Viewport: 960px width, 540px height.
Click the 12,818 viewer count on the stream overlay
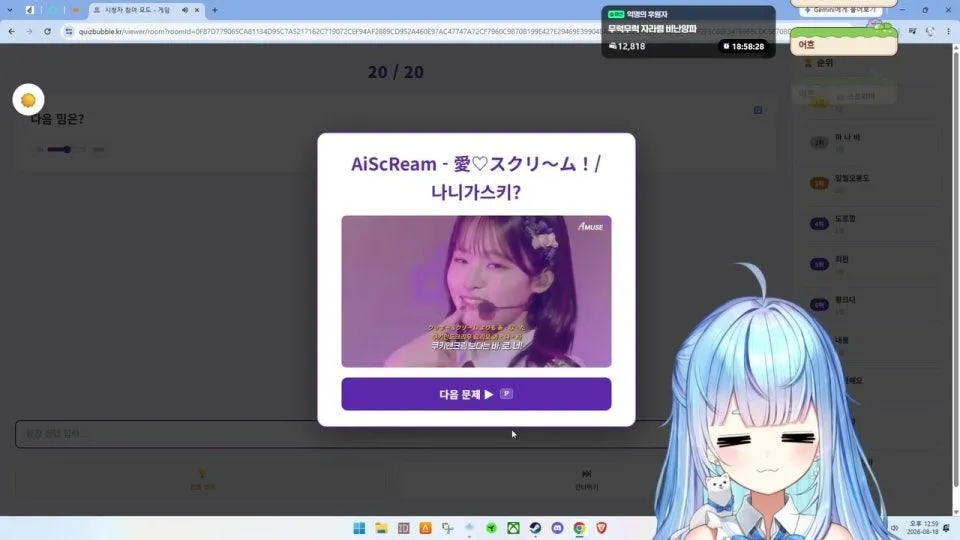[627, 46]
